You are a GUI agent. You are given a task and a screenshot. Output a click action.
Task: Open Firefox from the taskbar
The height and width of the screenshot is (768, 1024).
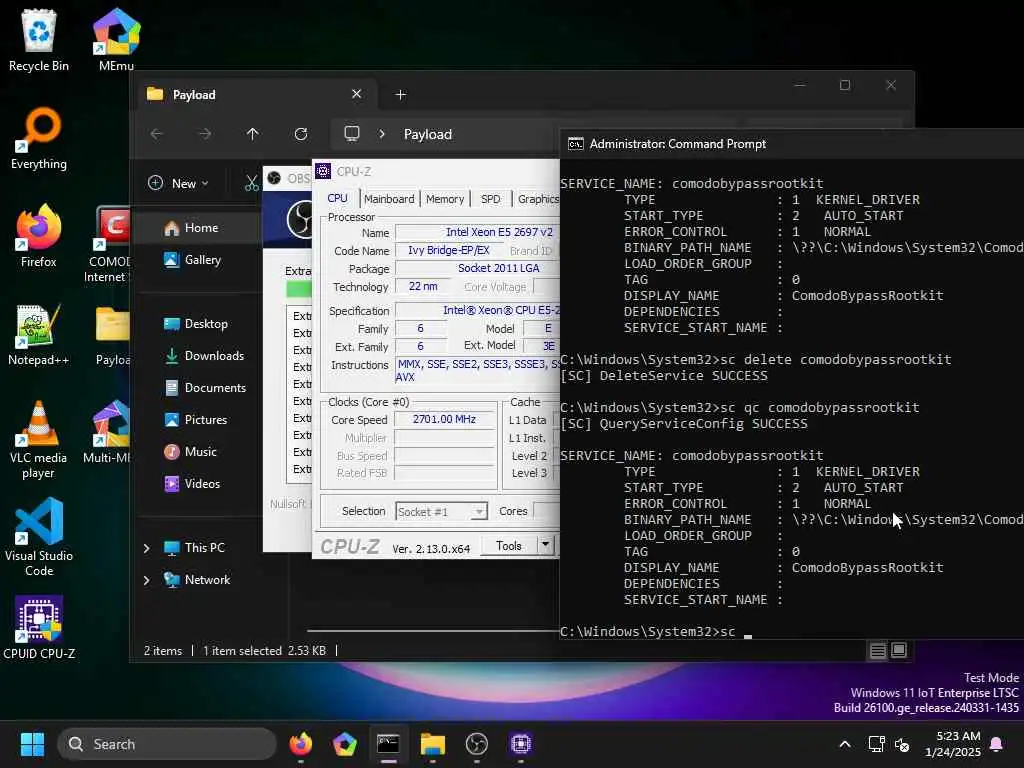(301, 744)
